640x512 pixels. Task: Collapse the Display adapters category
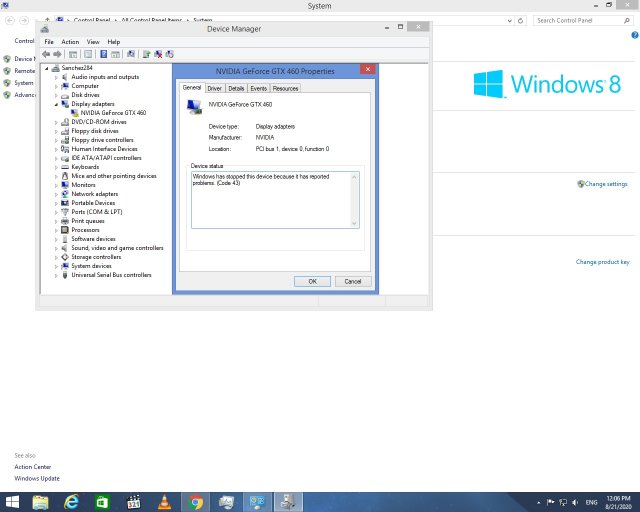click(56, 104)
